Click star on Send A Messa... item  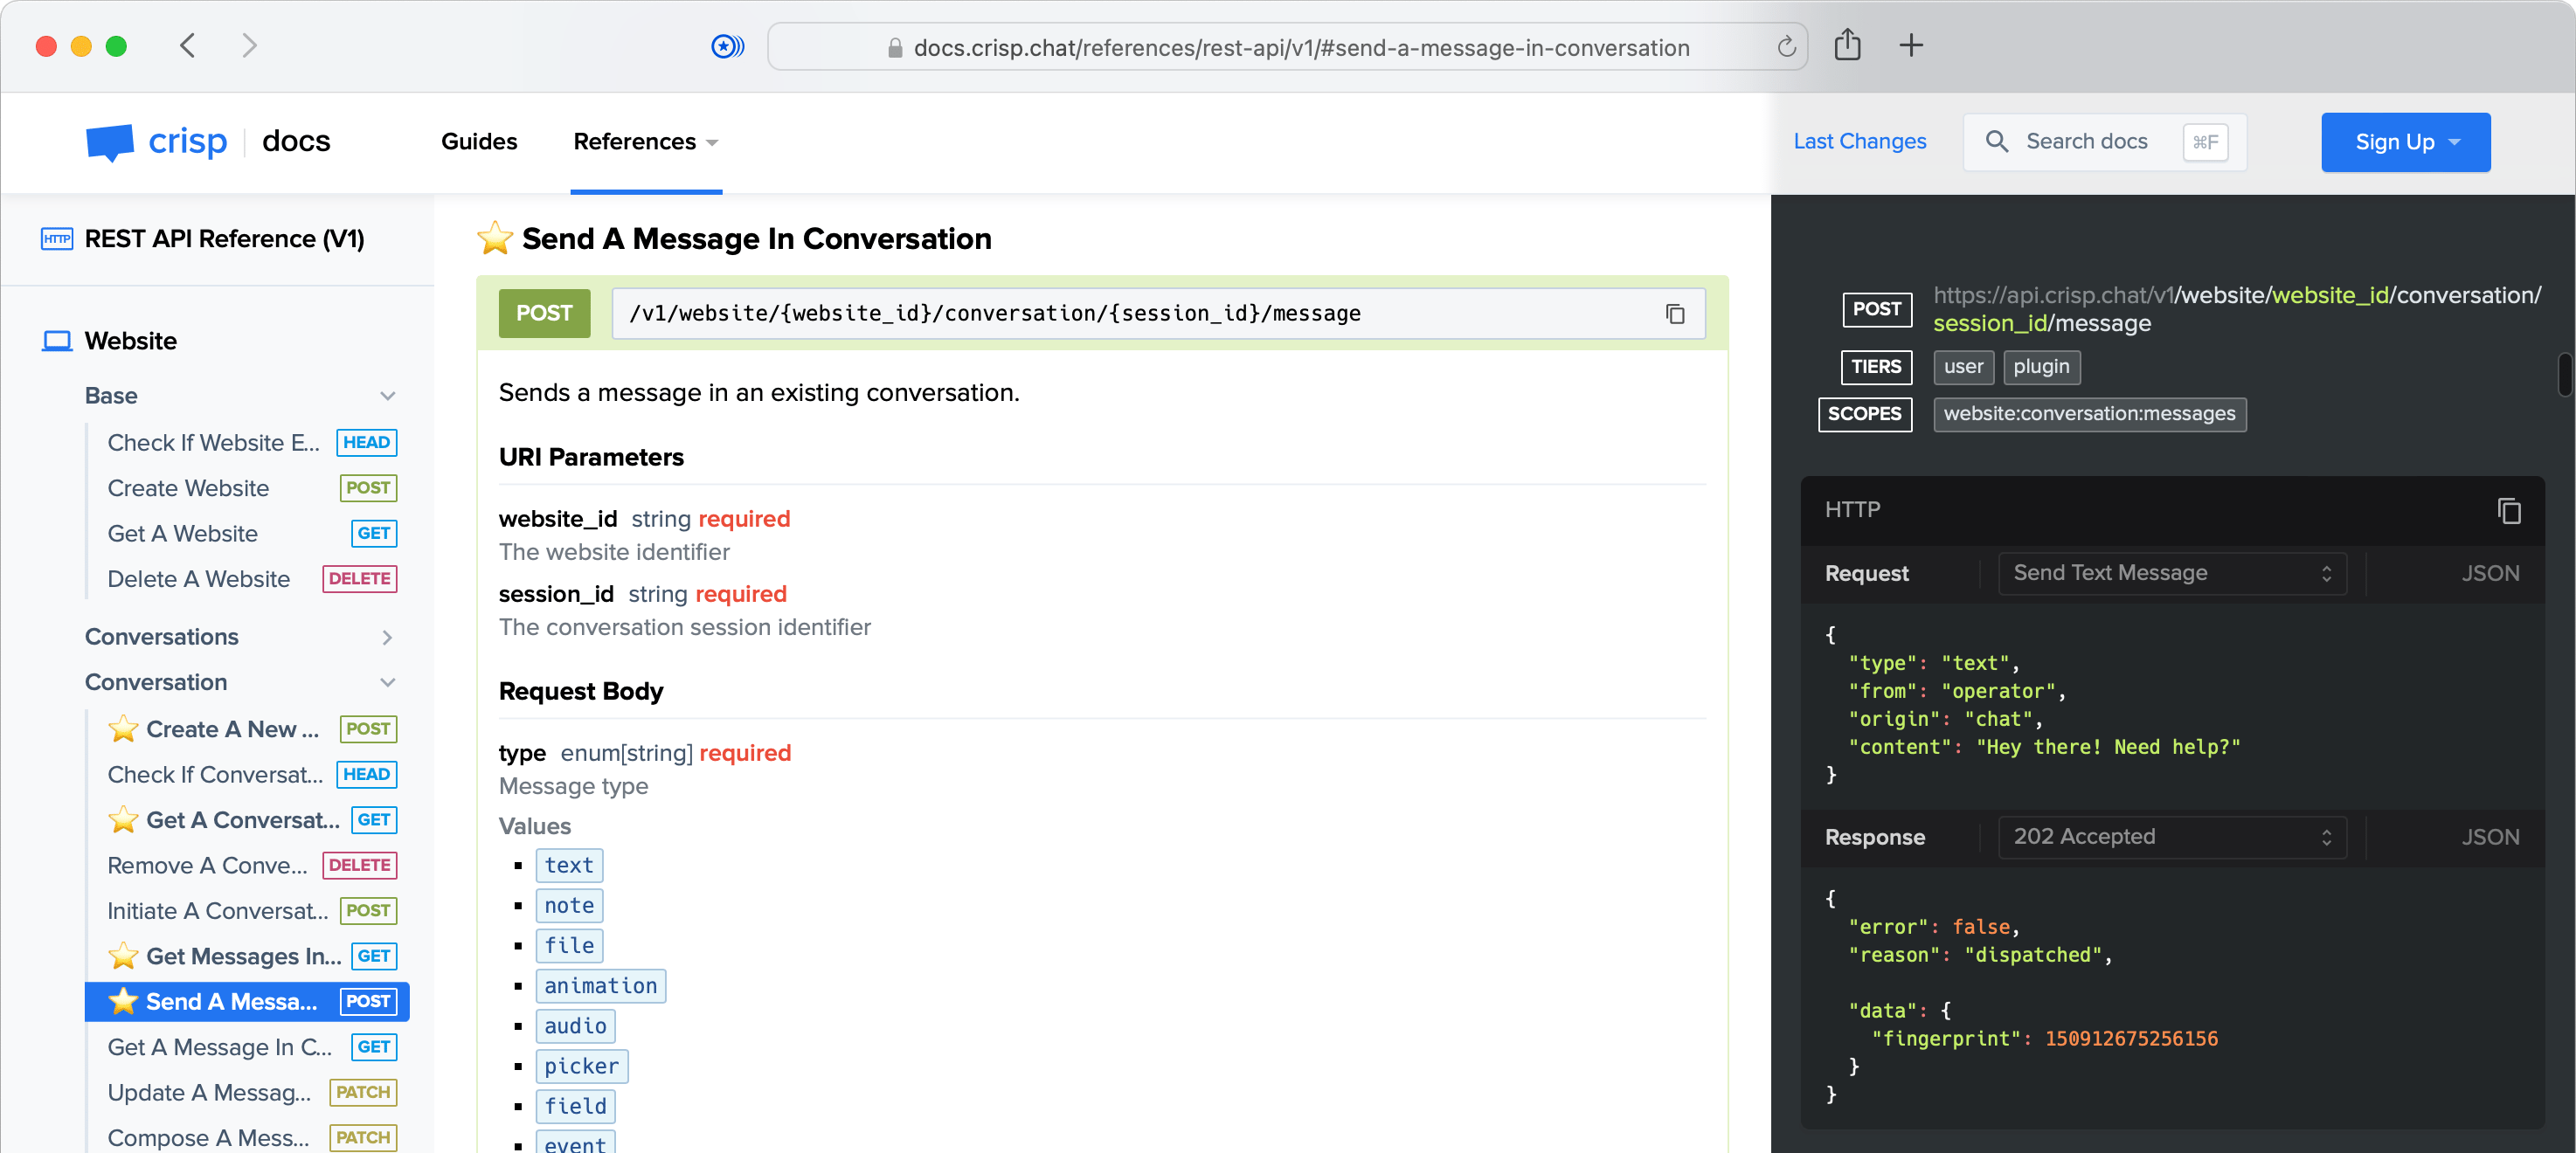point(123,1001)
